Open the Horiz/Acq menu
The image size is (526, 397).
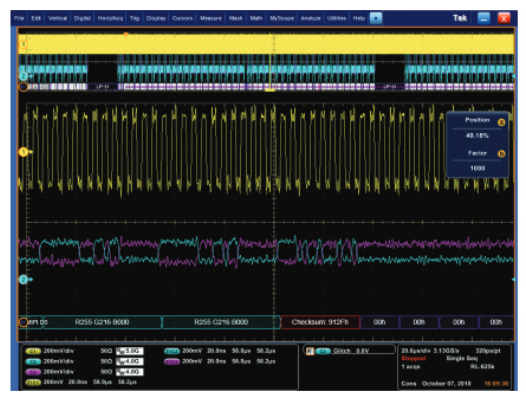pyautogui.click(x=110, y=18)
